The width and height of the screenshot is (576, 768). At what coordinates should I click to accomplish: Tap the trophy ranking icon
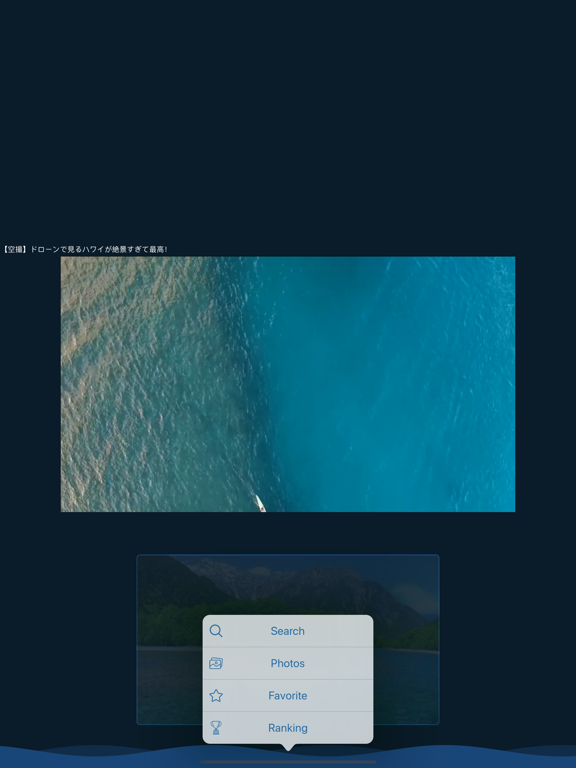coord(216,728)
